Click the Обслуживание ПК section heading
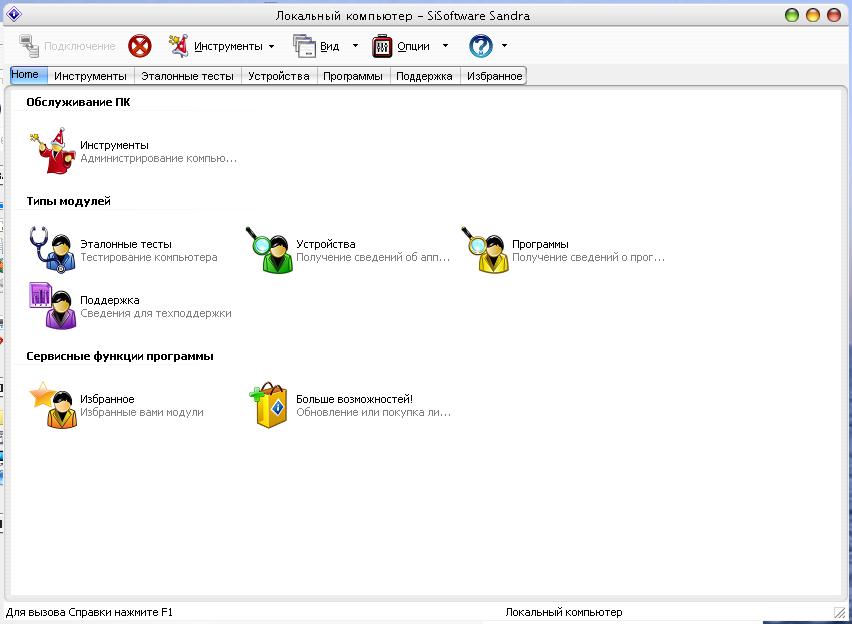The image size is (852, 624). (x=78, y=102)
